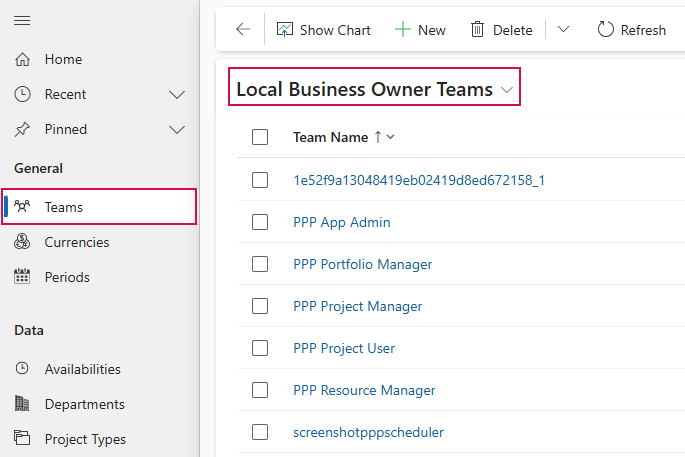Click the green plus New icon

click(403, 30)
